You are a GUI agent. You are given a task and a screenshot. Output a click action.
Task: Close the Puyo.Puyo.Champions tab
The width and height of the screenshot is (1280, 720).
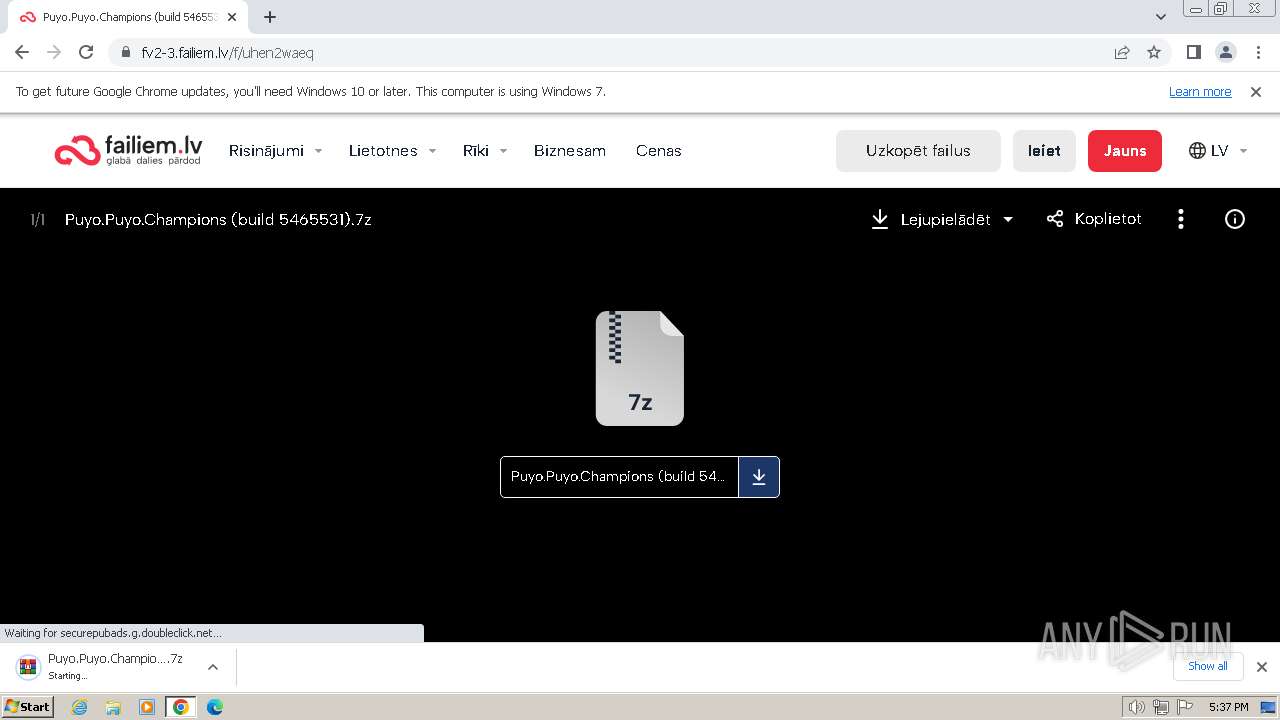click(231, 17)
